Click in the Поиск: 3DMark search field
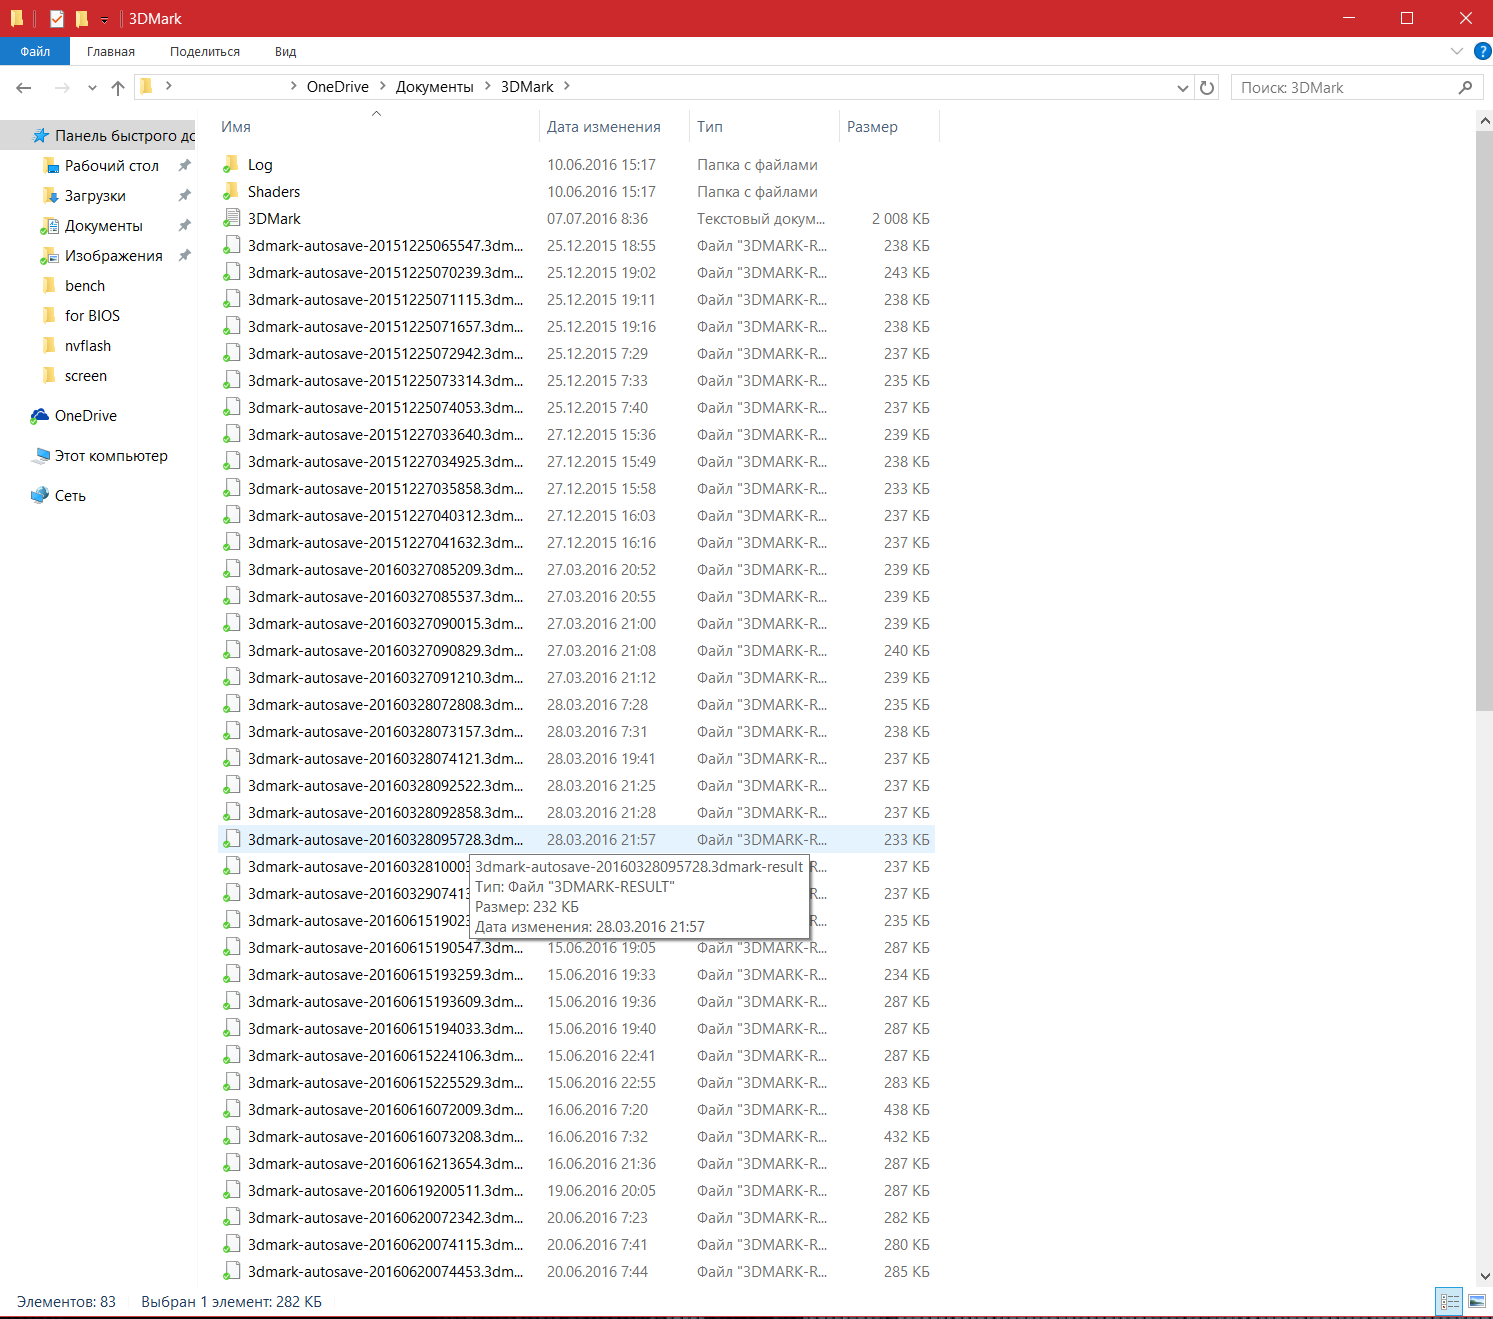The height and width of the screenshot is (1319, 1493). [1345, 88]
